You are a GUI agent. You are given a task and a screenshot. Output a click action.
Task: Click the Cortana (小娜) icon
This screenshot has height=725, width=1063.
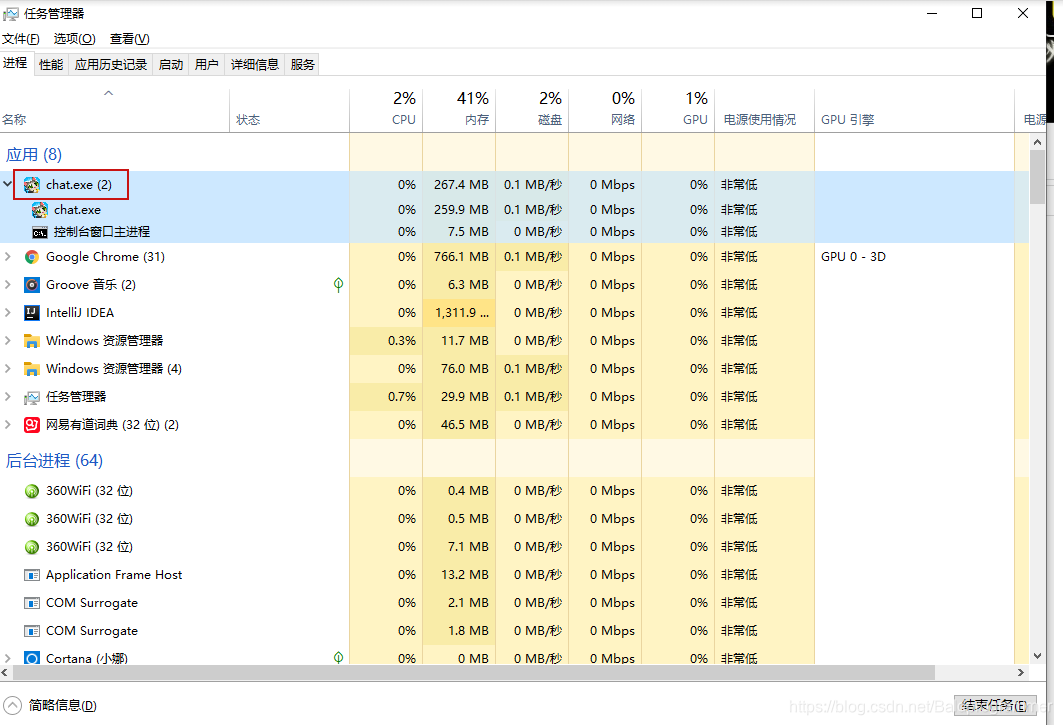[32, 658]
